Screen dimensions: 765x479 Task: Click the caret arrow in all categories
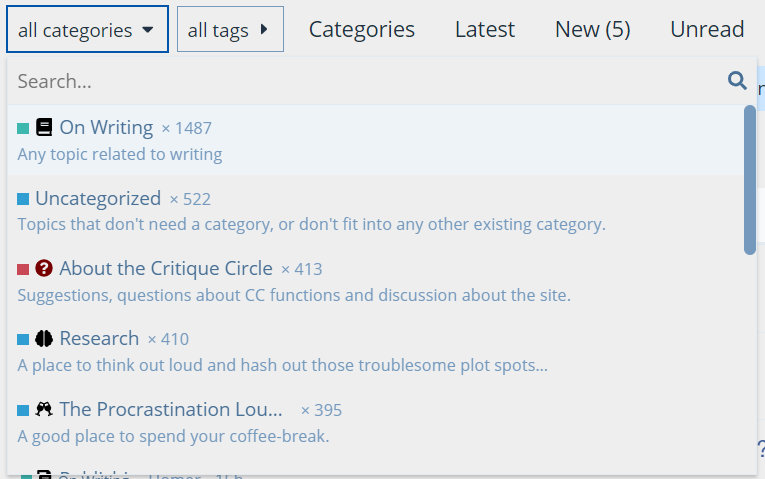pyautogui.click(x=148, y=30)
